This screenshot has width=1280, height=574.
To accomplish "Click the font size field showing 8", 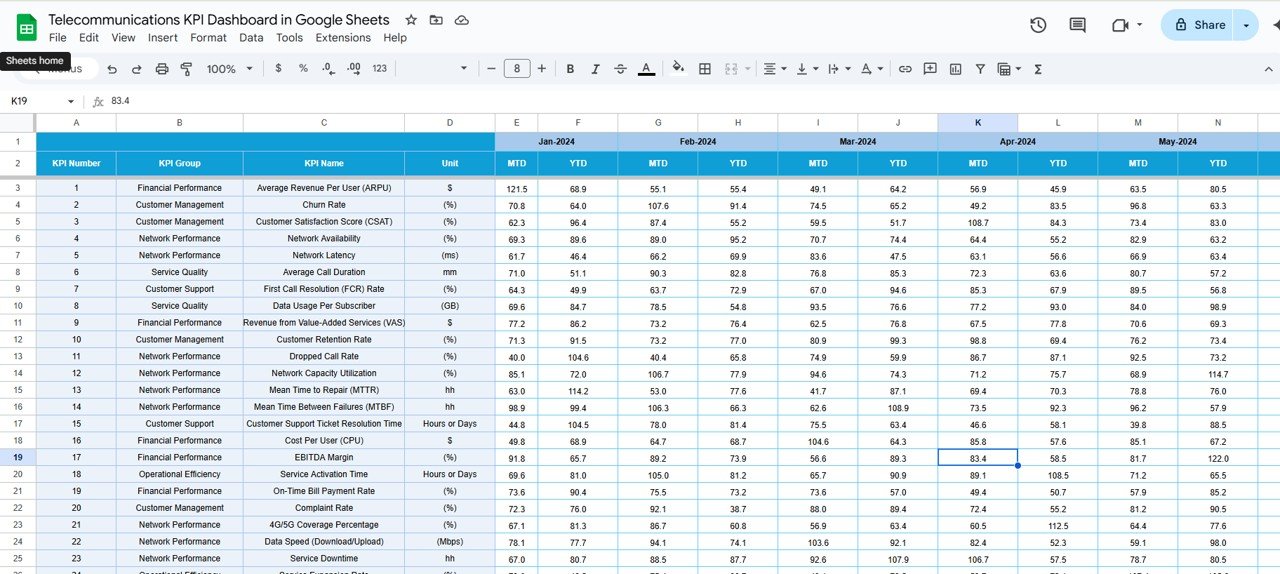I will pyautogui.click(x=516, y=69).
